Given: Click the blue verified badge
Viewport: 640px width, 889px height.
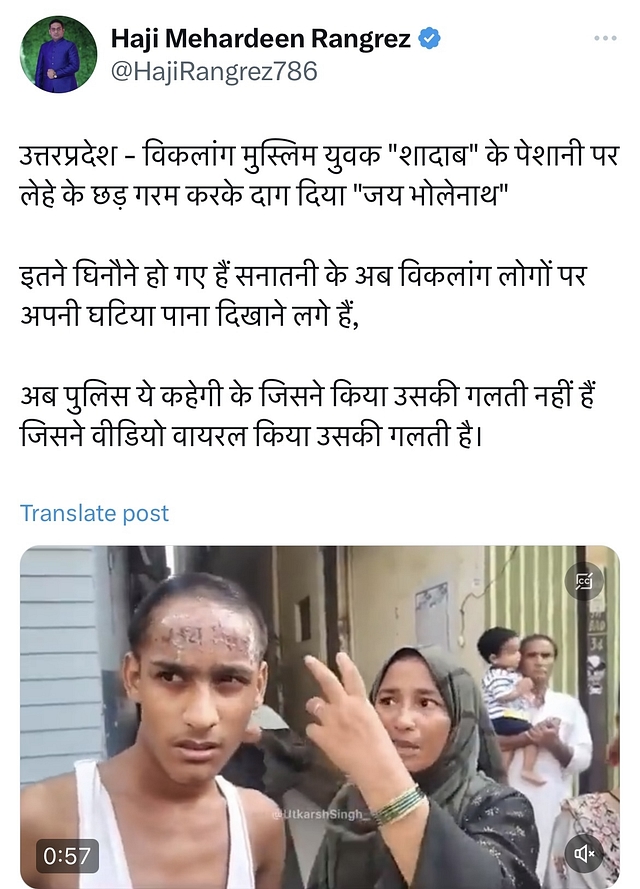Looking at the screenshot, I should (x=429, y=39).
